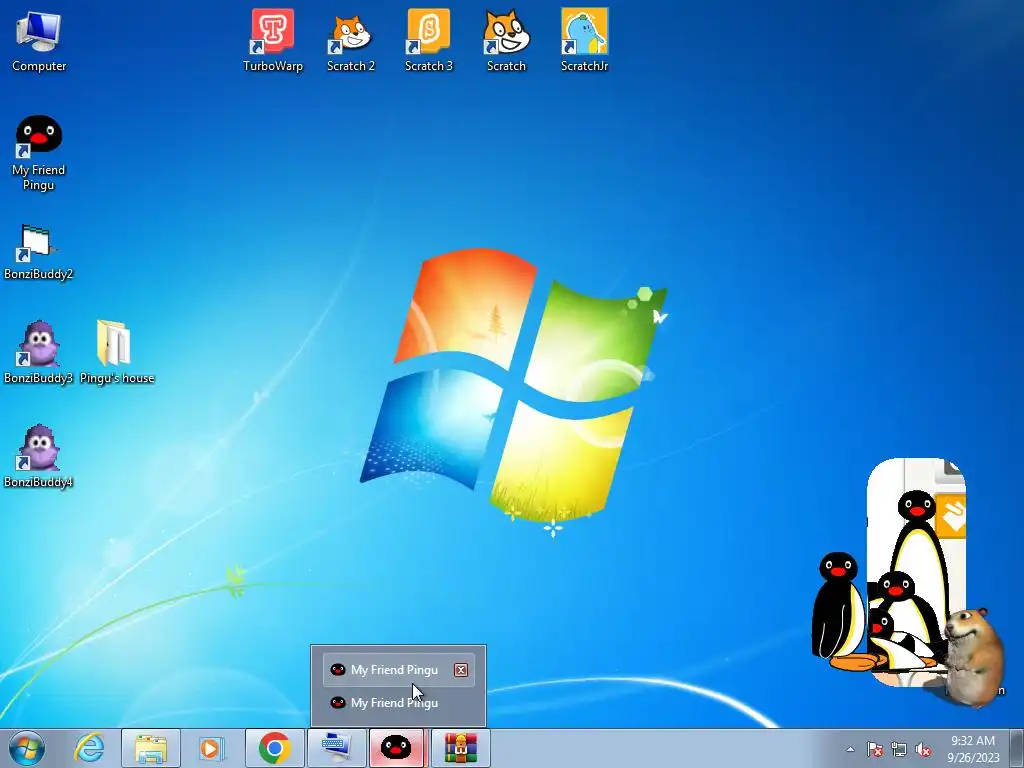Close the highlighted My Friend Pingu window
This screenshot has width=1024, height=768.
[461, 670]
